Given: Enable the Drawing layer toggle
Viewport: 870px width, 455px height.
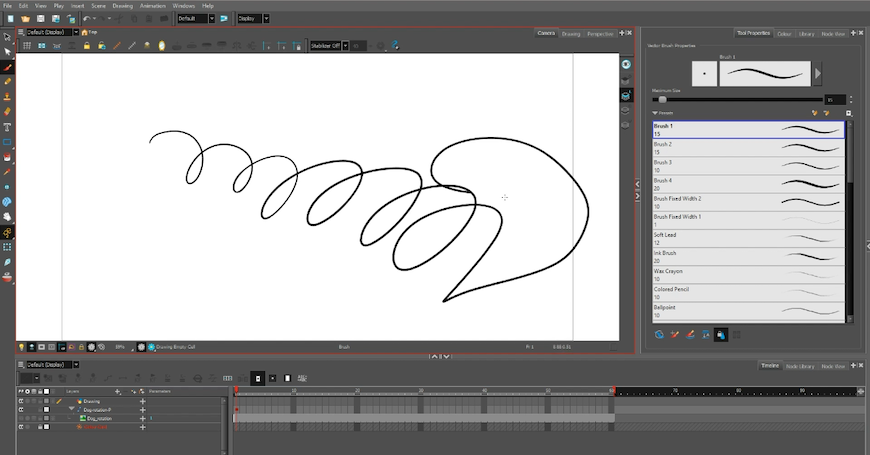Looking at the screenshot, I should tap(21, 401).
